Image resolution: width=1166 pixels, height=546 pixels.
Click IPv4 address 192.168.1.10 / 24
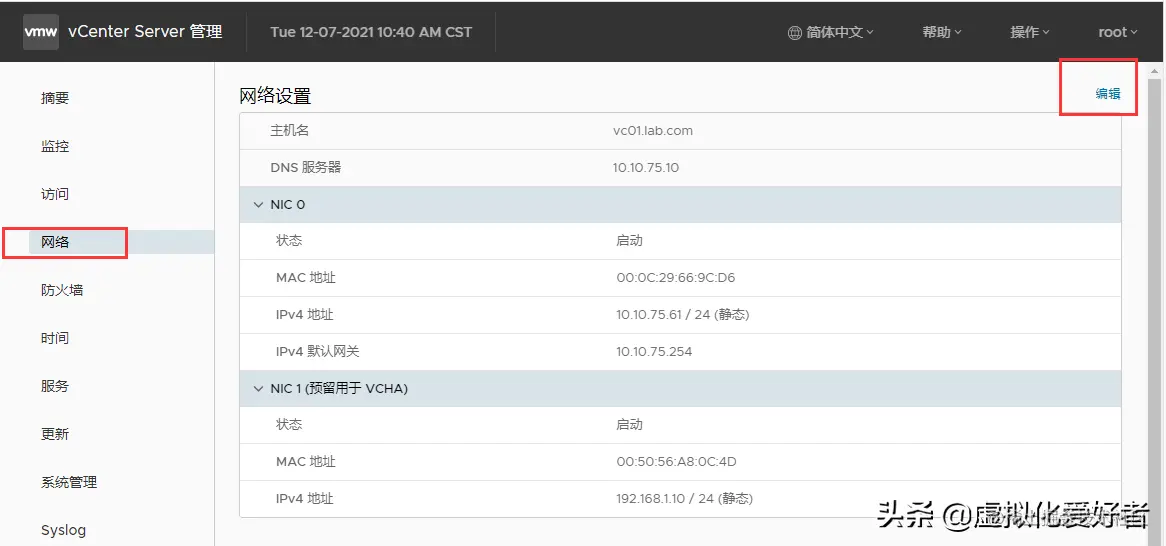[x=685, y=498]
